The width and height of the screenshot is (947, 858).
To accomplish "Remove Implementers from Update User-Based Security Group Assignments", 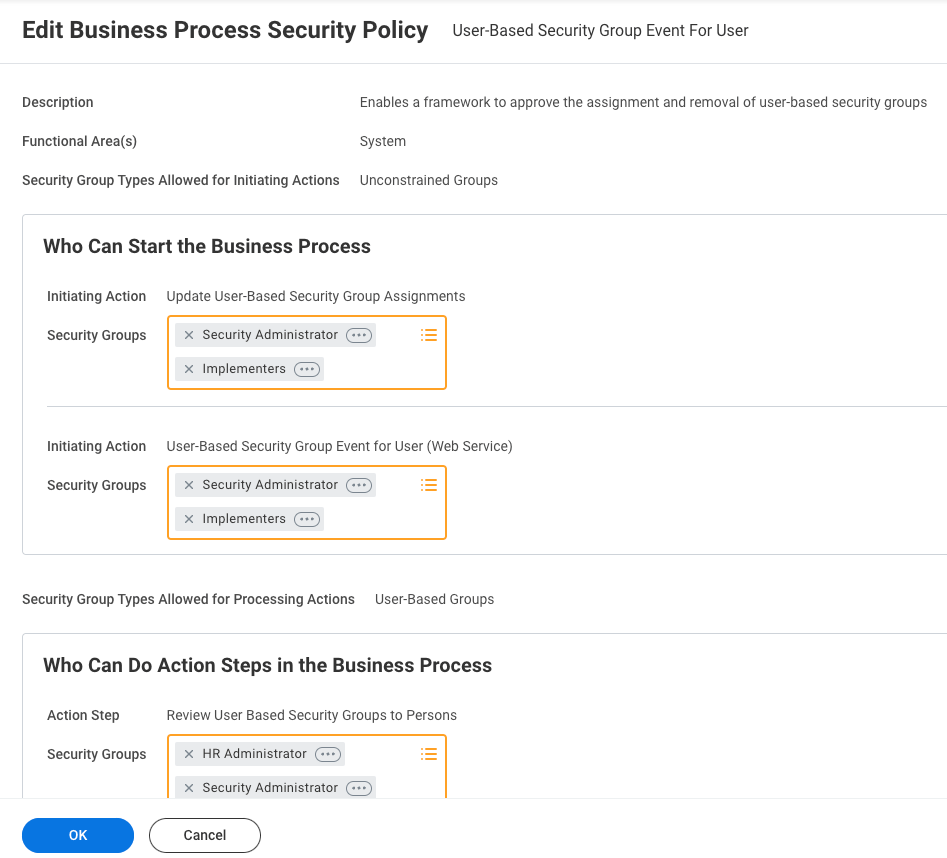I will pos(189,369).
